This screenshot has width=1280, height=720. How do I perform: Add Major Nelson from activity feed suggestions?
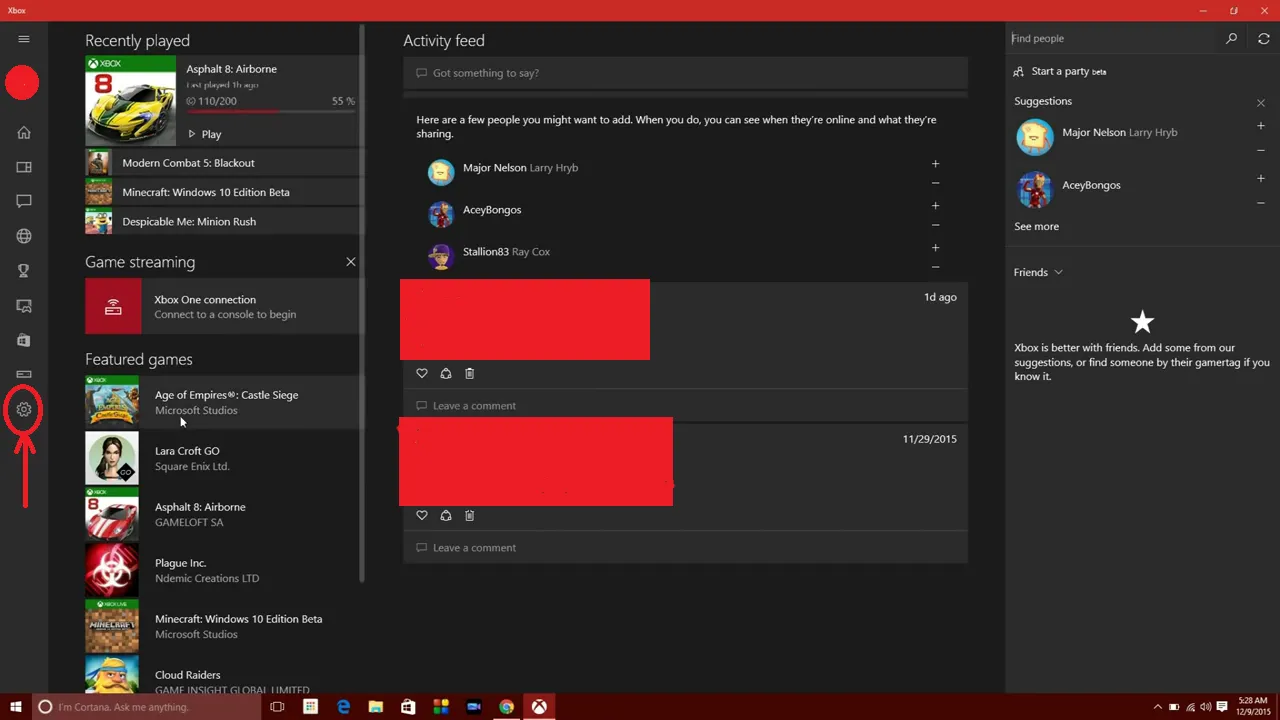point(936,163)
